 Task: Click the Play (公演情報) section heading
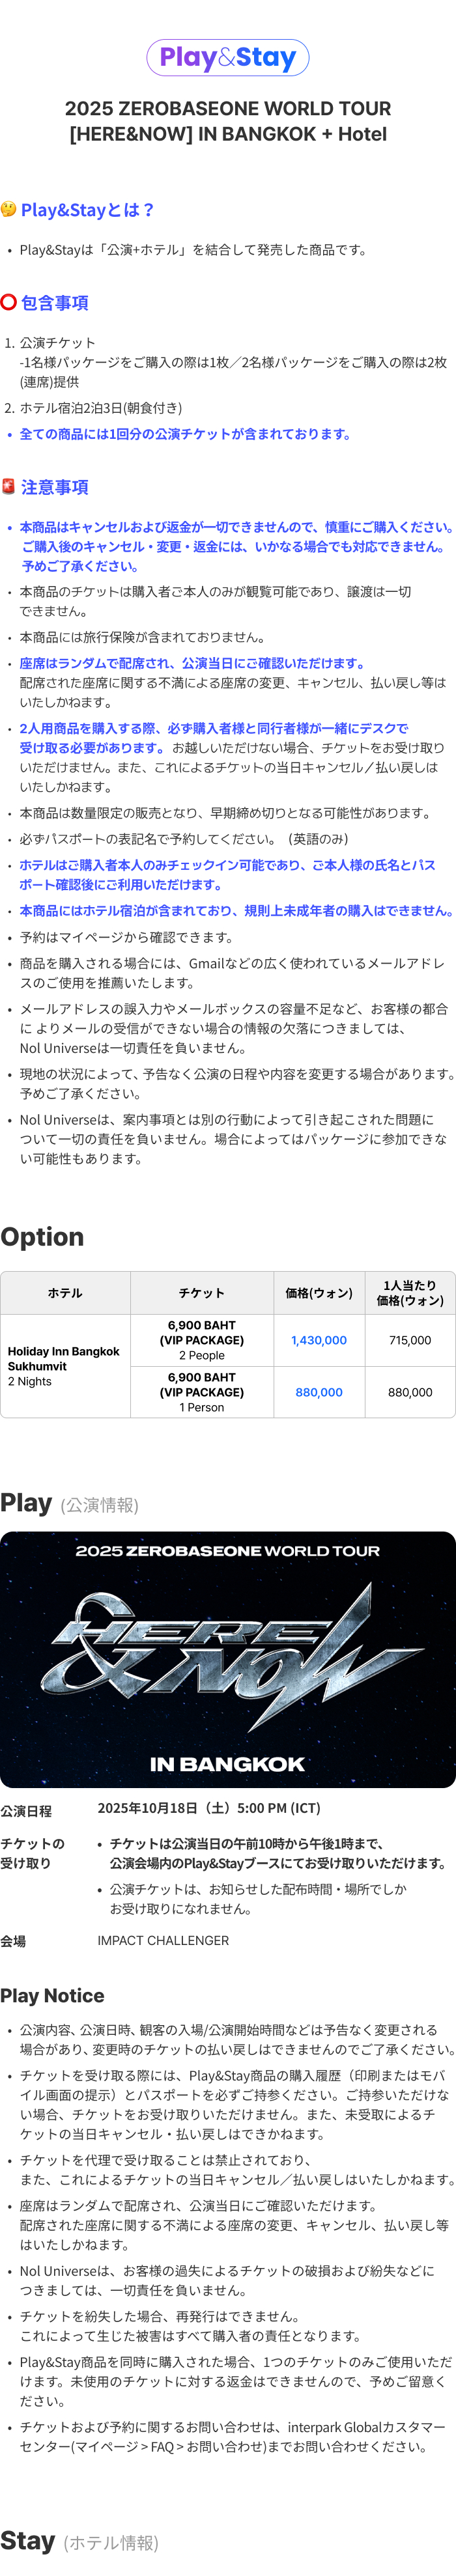tap(69, 1503)
